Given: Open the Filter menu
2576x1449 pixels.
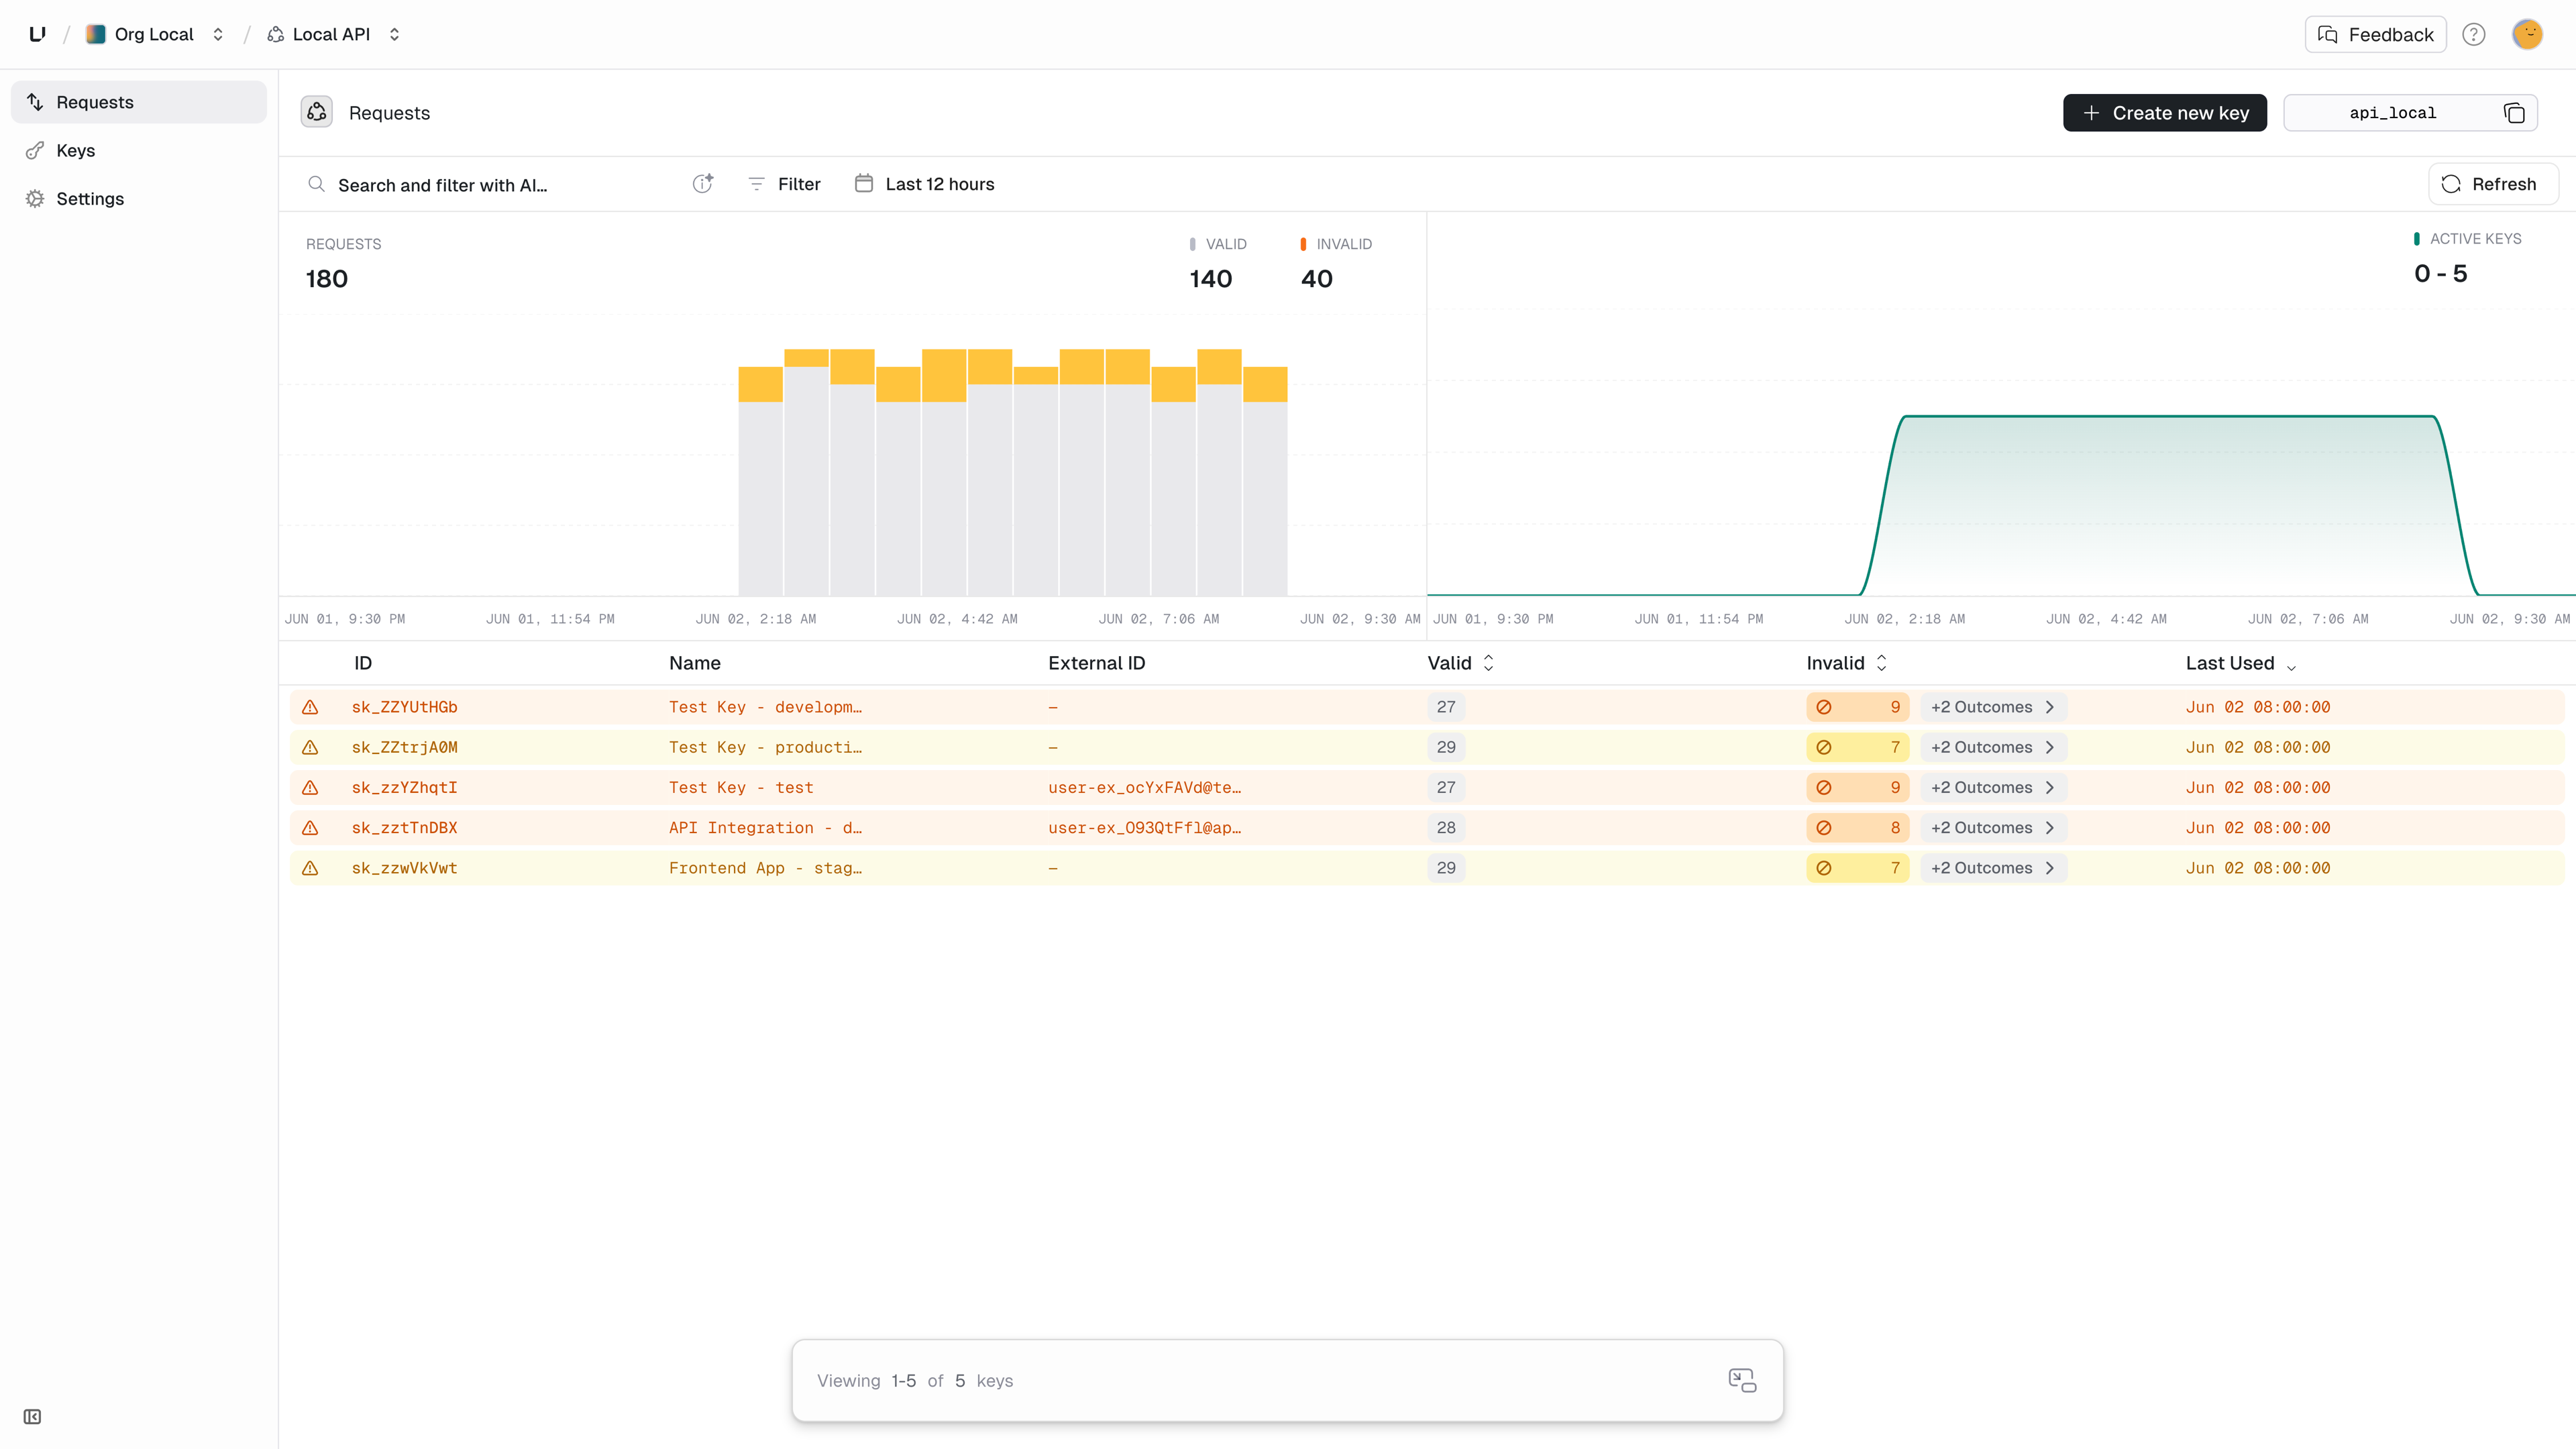Looking at the screenshot, I should (785, 184).
